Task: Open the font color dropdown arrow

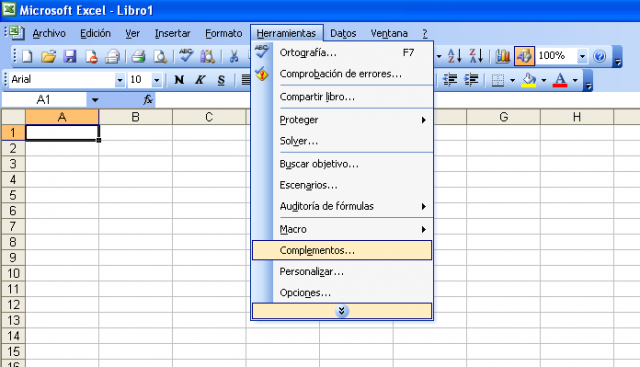Action: 575,80
